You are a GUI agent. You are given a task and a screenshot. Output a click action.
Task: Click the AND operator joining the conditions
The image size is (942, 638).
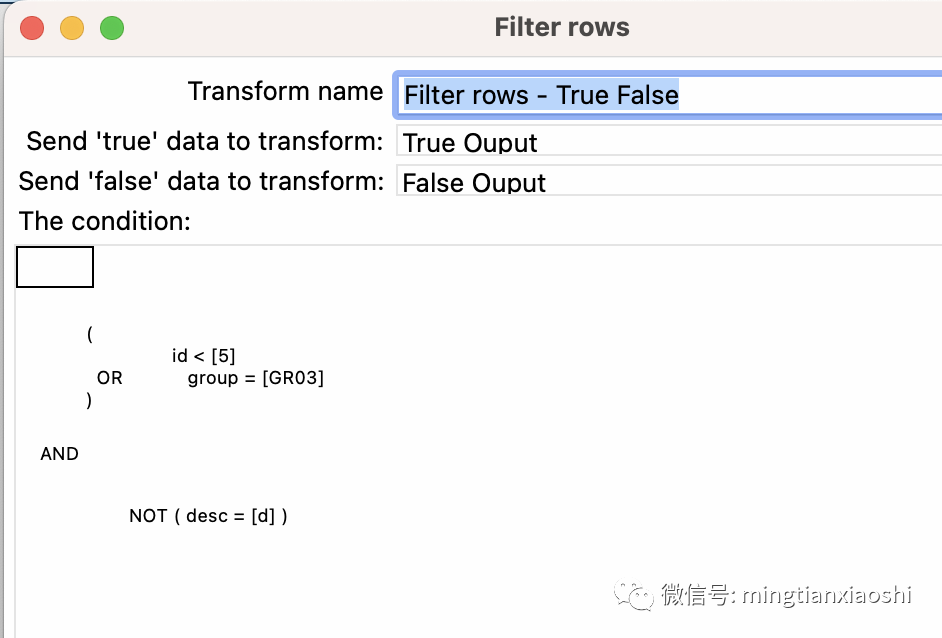click(59, 453)
